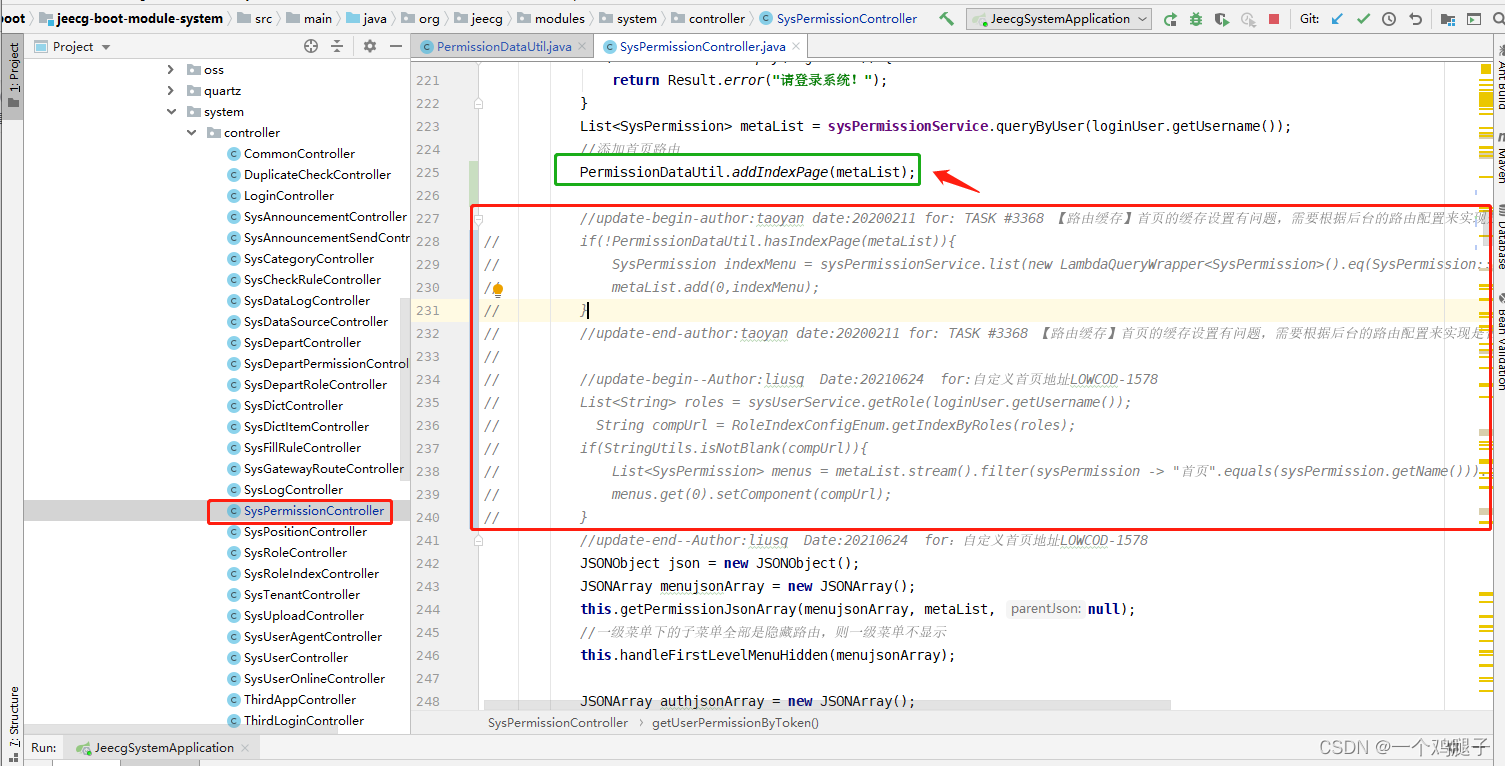Viewport: 1505px width, 766px height.
Task: Toggle the code fold marker at line 222
Action: coord(479,103)
